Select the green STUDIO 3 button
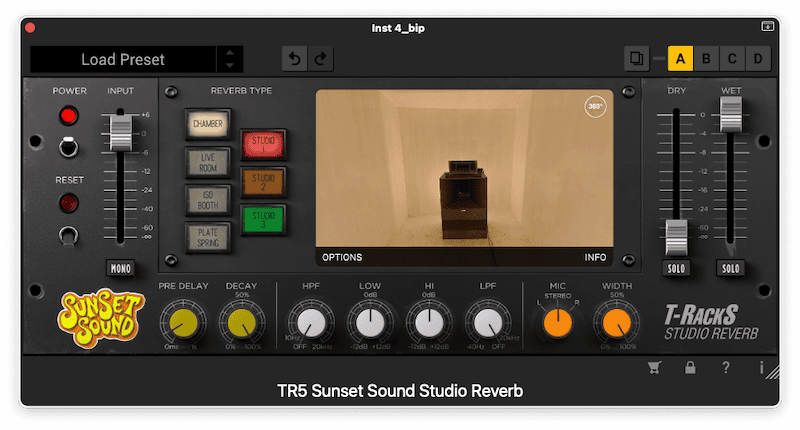 click(x=263, y=220)
